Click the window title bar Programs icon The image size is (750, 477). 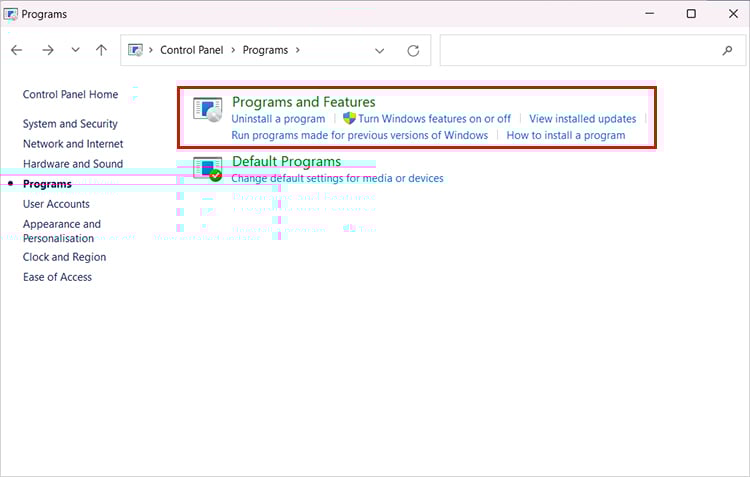coord(11,14)
